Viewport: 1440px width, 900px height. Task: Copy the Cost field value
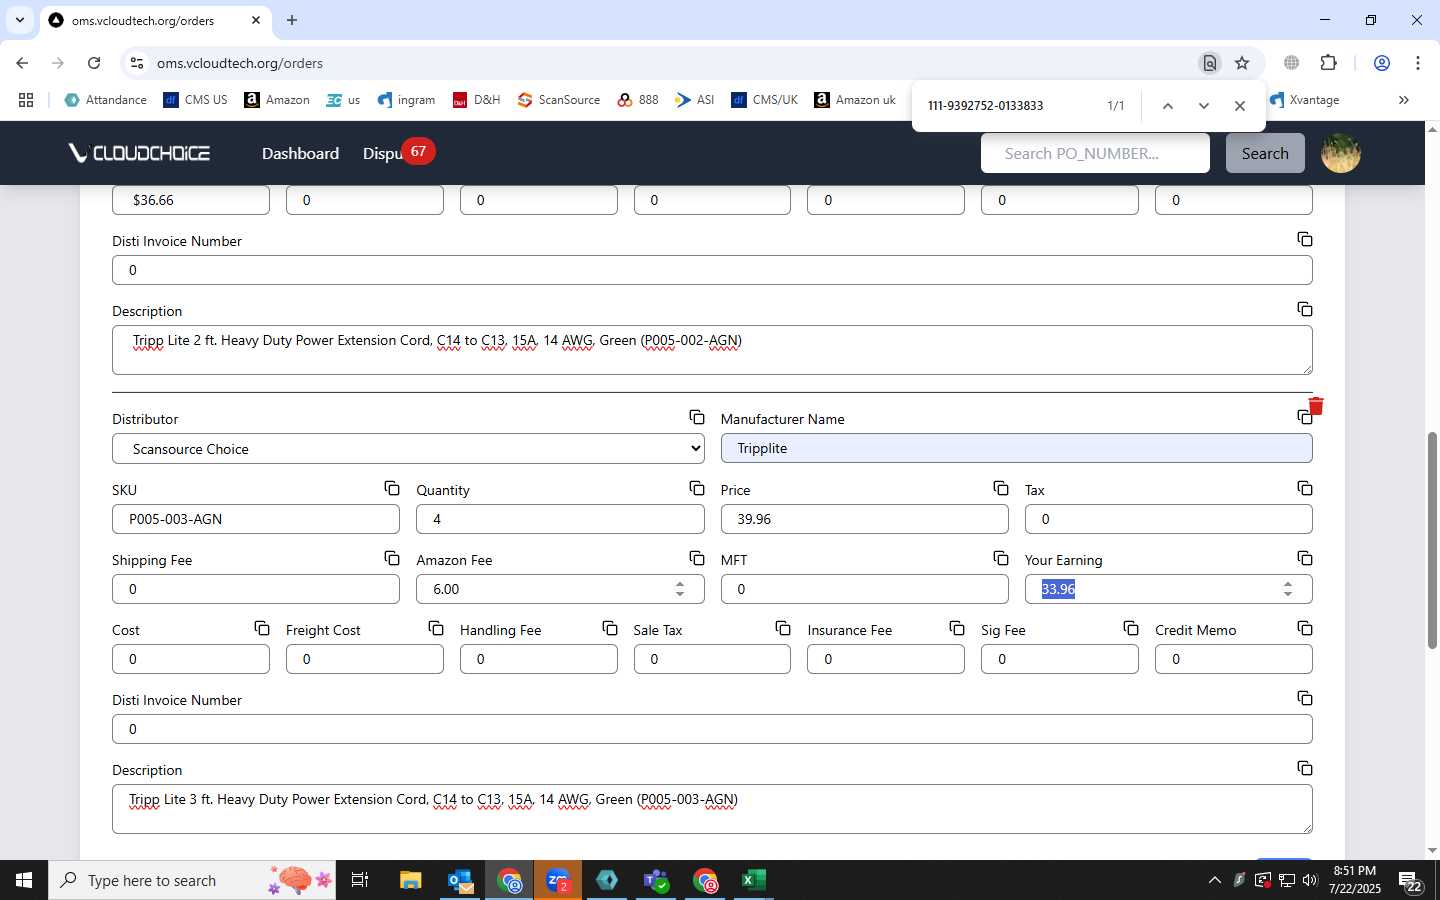coord(262,628)
